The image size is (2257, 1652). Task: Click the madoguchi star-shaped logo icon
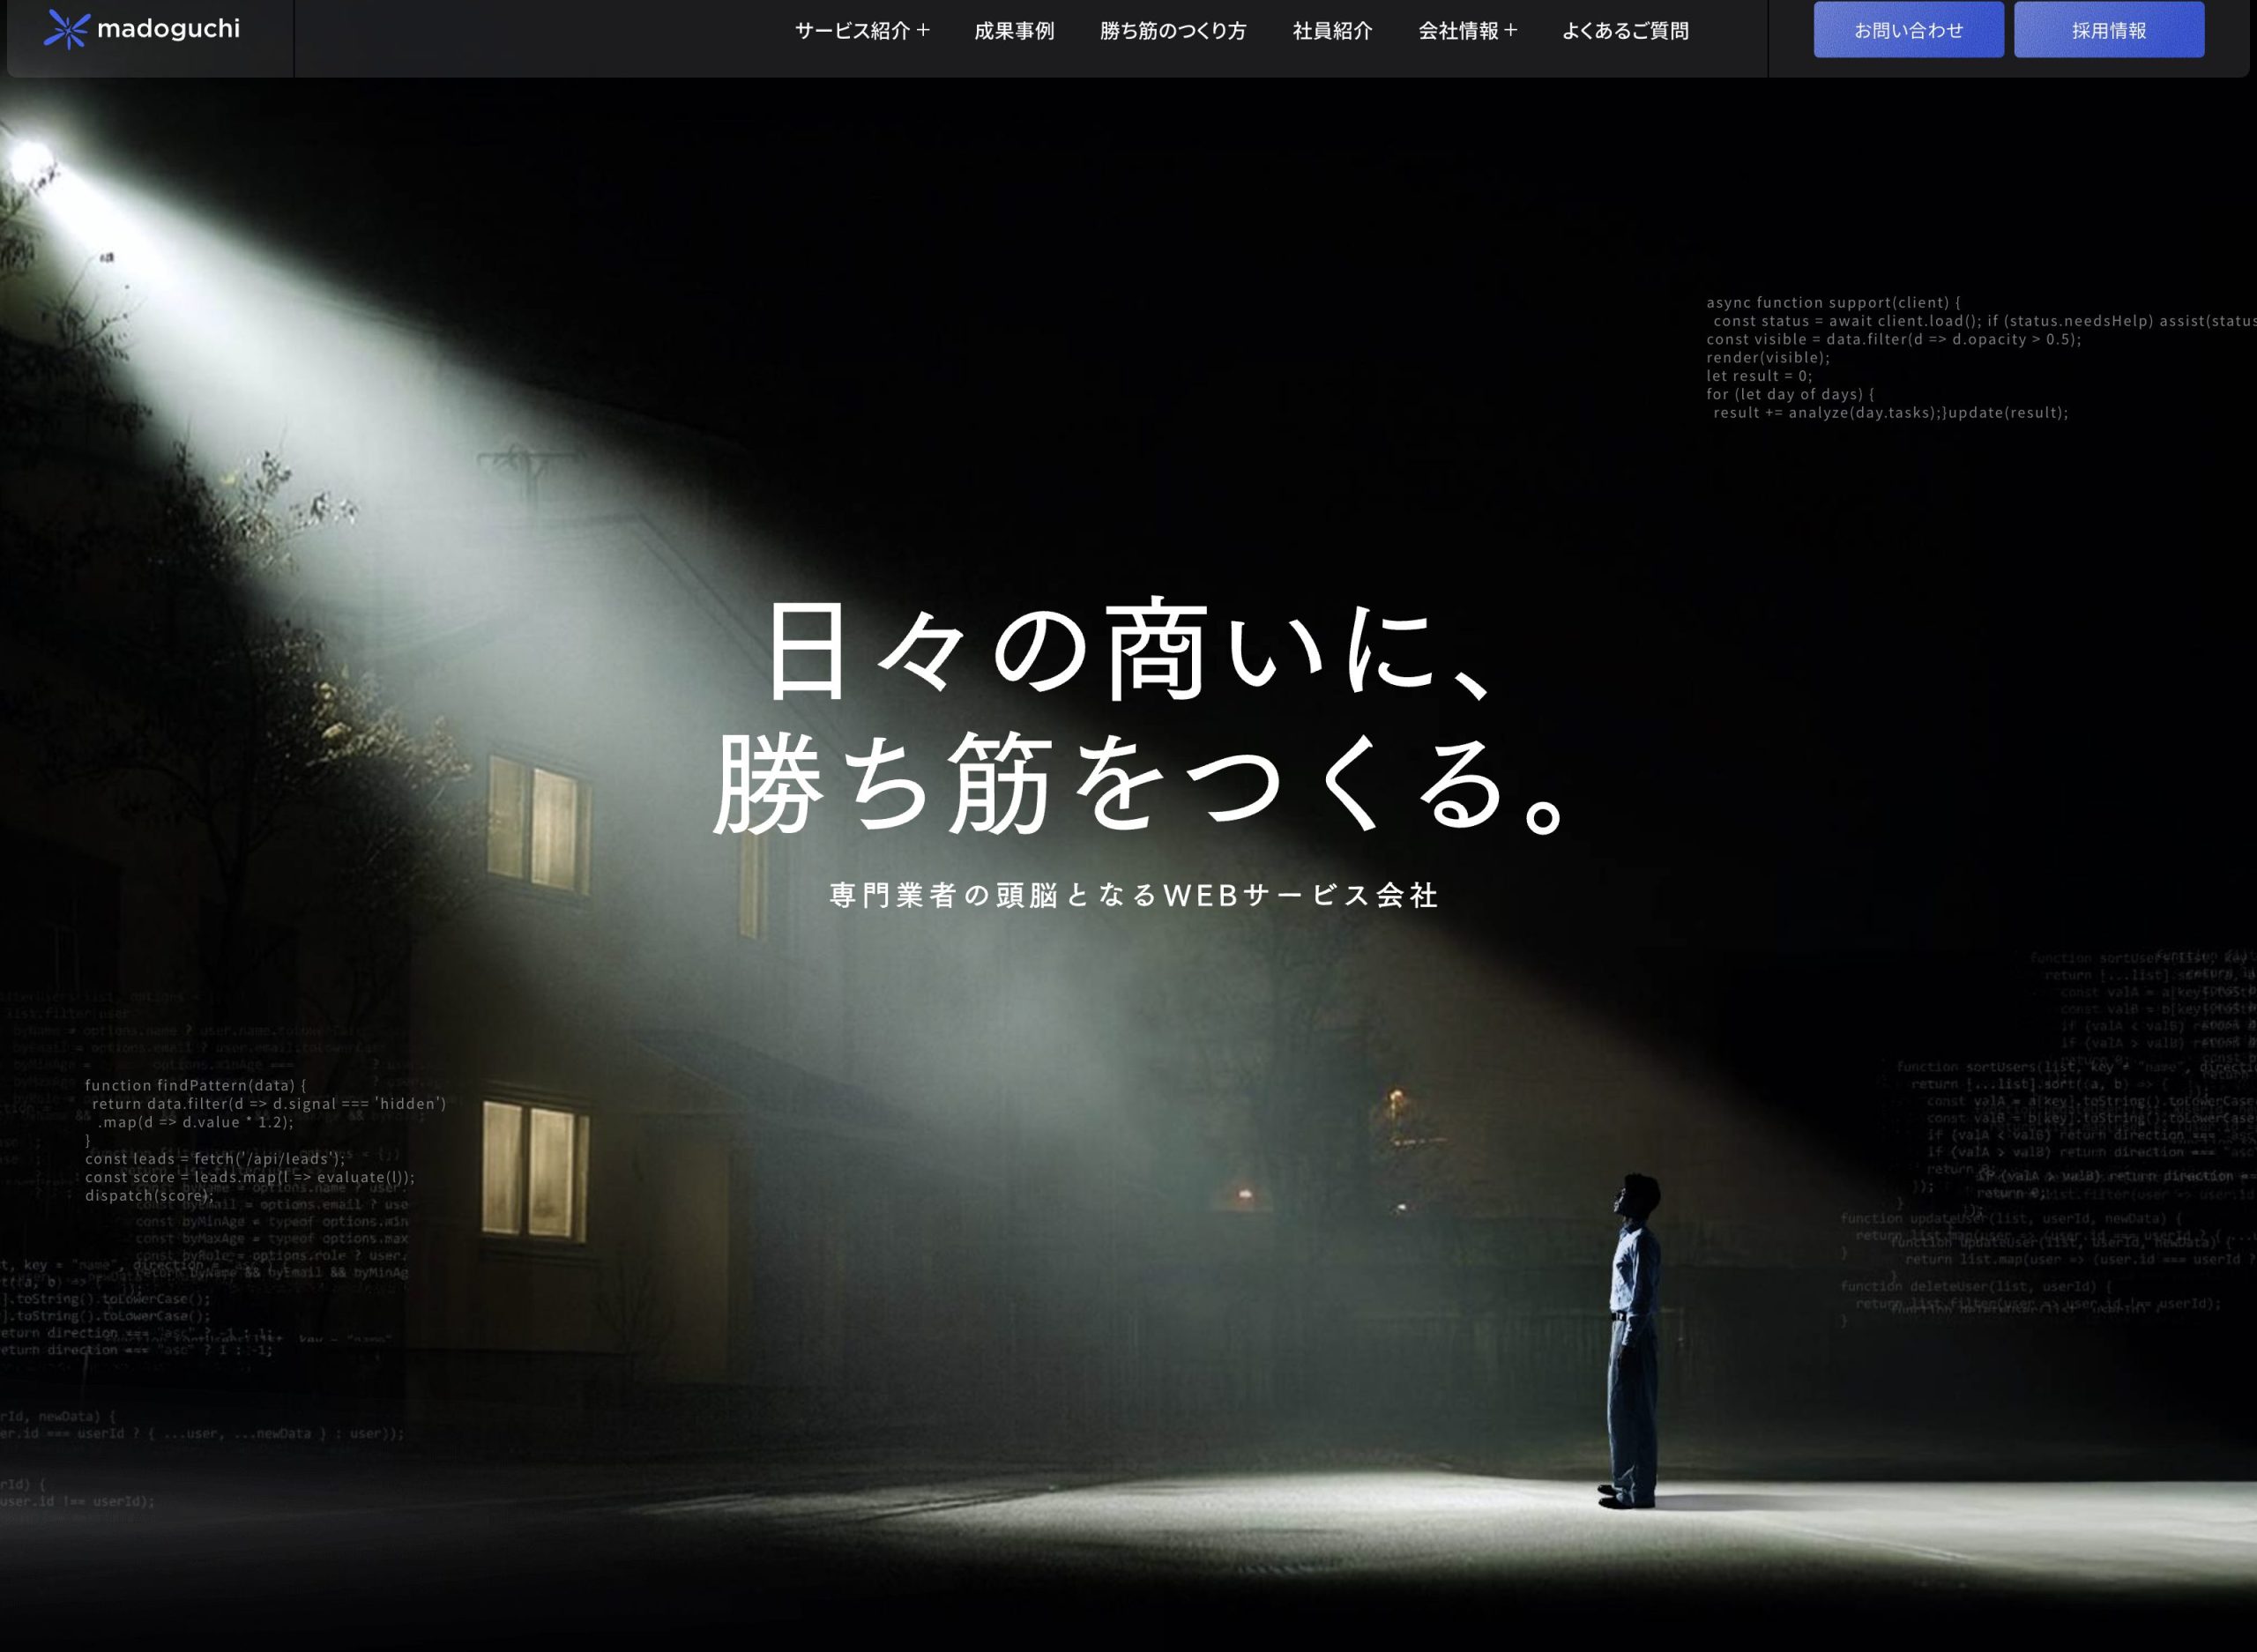(x=67, y=29)
